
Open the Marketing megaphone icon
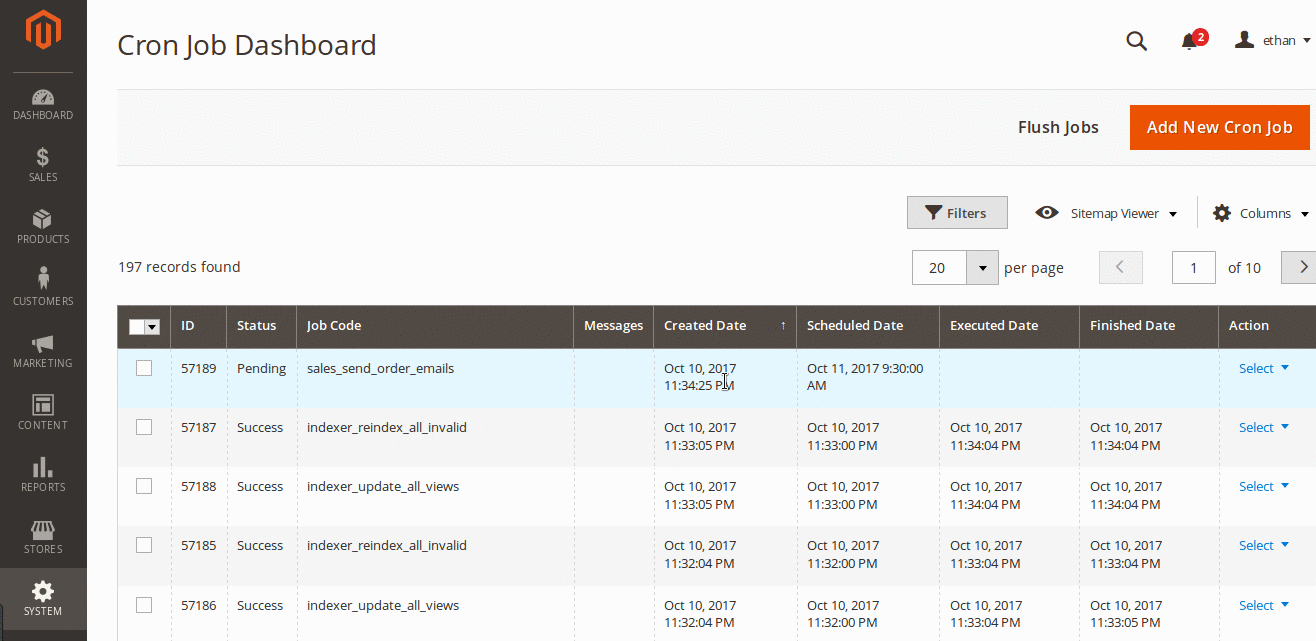(43, 344)
